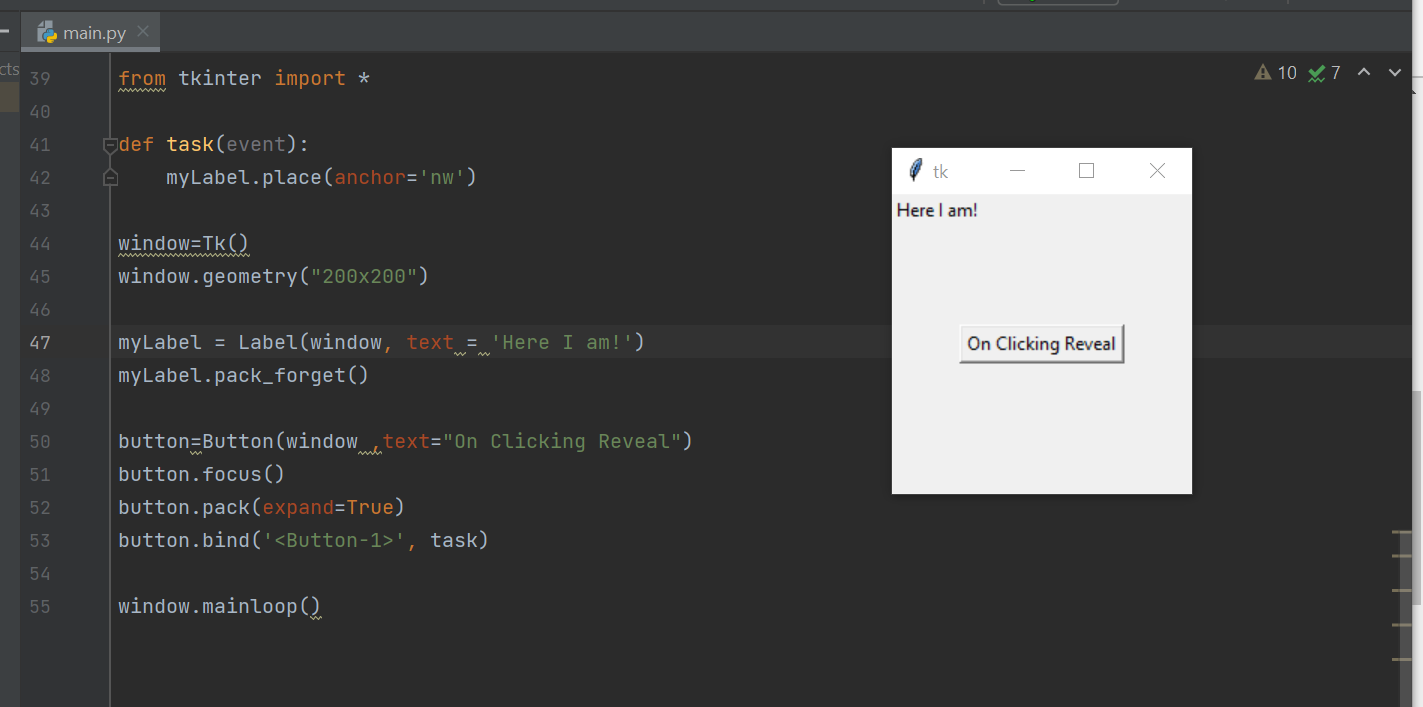
Task: Click the 'myLabel.pack_forget()' line
Action: click(243, 376)
